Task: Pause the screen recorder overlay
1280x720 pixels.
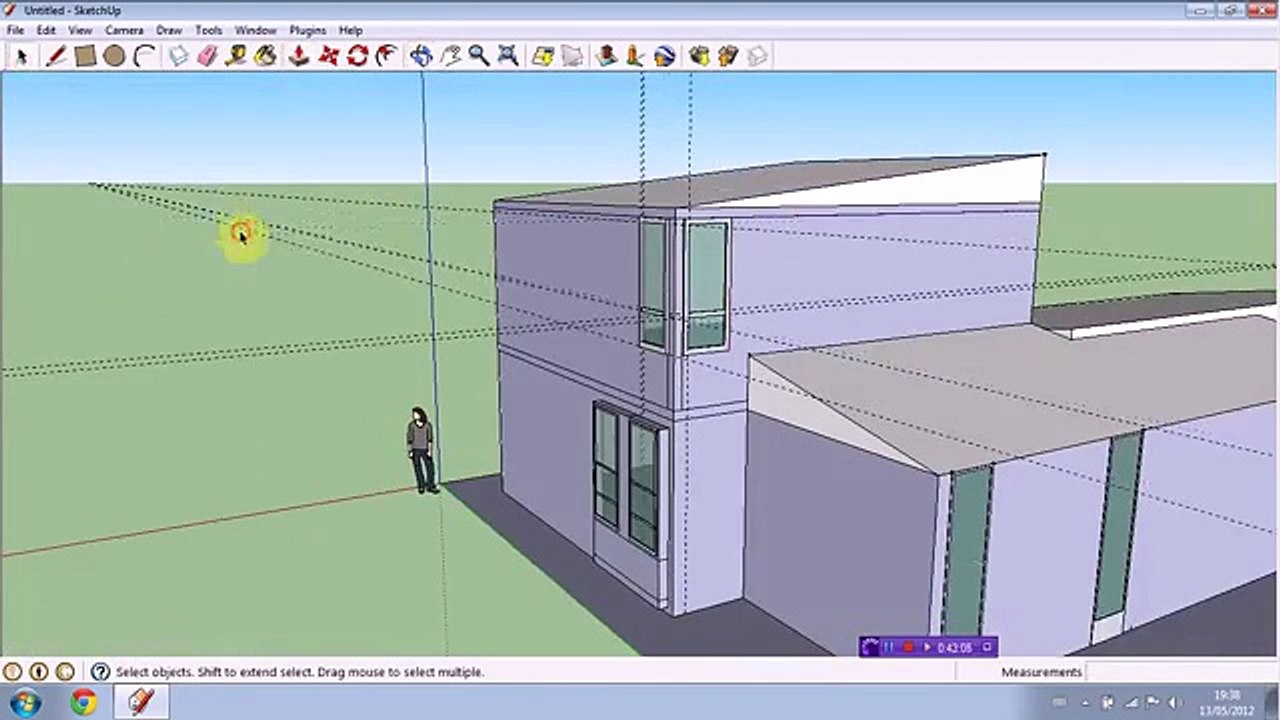Action: (887, 647)
